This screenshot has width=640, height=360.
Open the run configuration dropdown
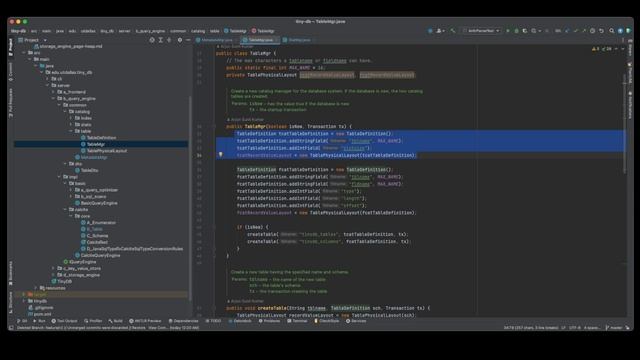tap(481, 31)
